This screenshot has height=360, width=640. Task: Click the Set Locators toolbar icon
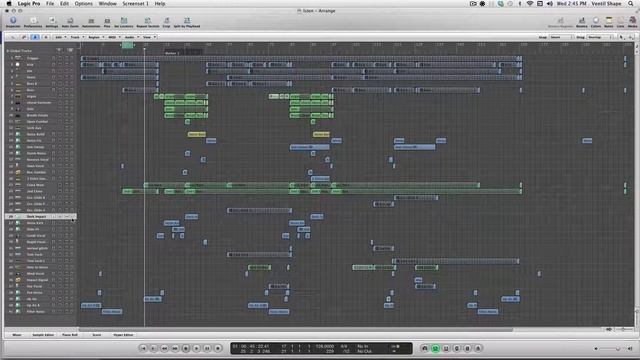click(x=124, y=21)
